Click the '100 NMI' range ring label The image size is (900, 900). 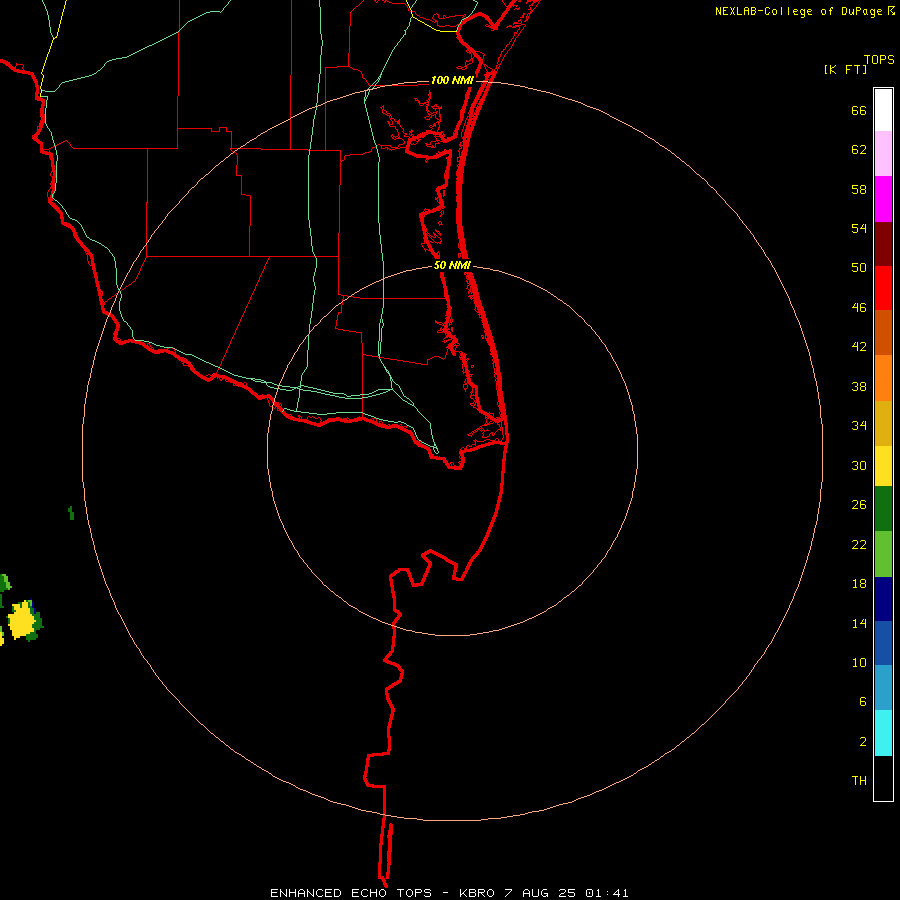point(452,80)
